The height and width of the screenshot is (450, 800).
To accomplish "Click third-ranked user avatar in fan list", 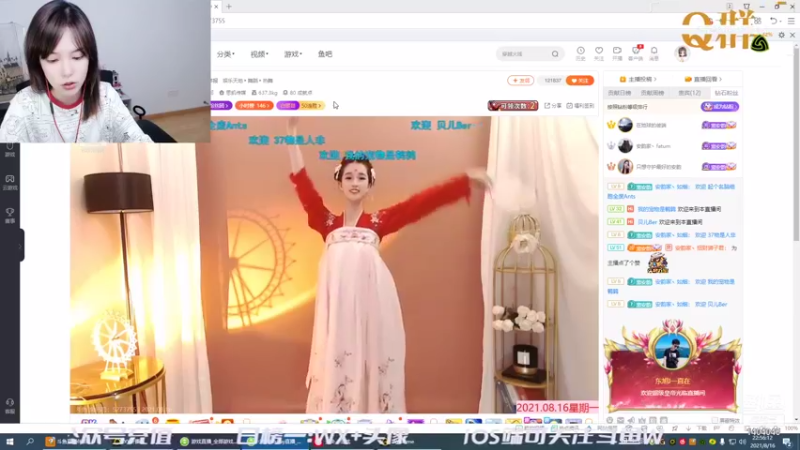I will [625, 167].
